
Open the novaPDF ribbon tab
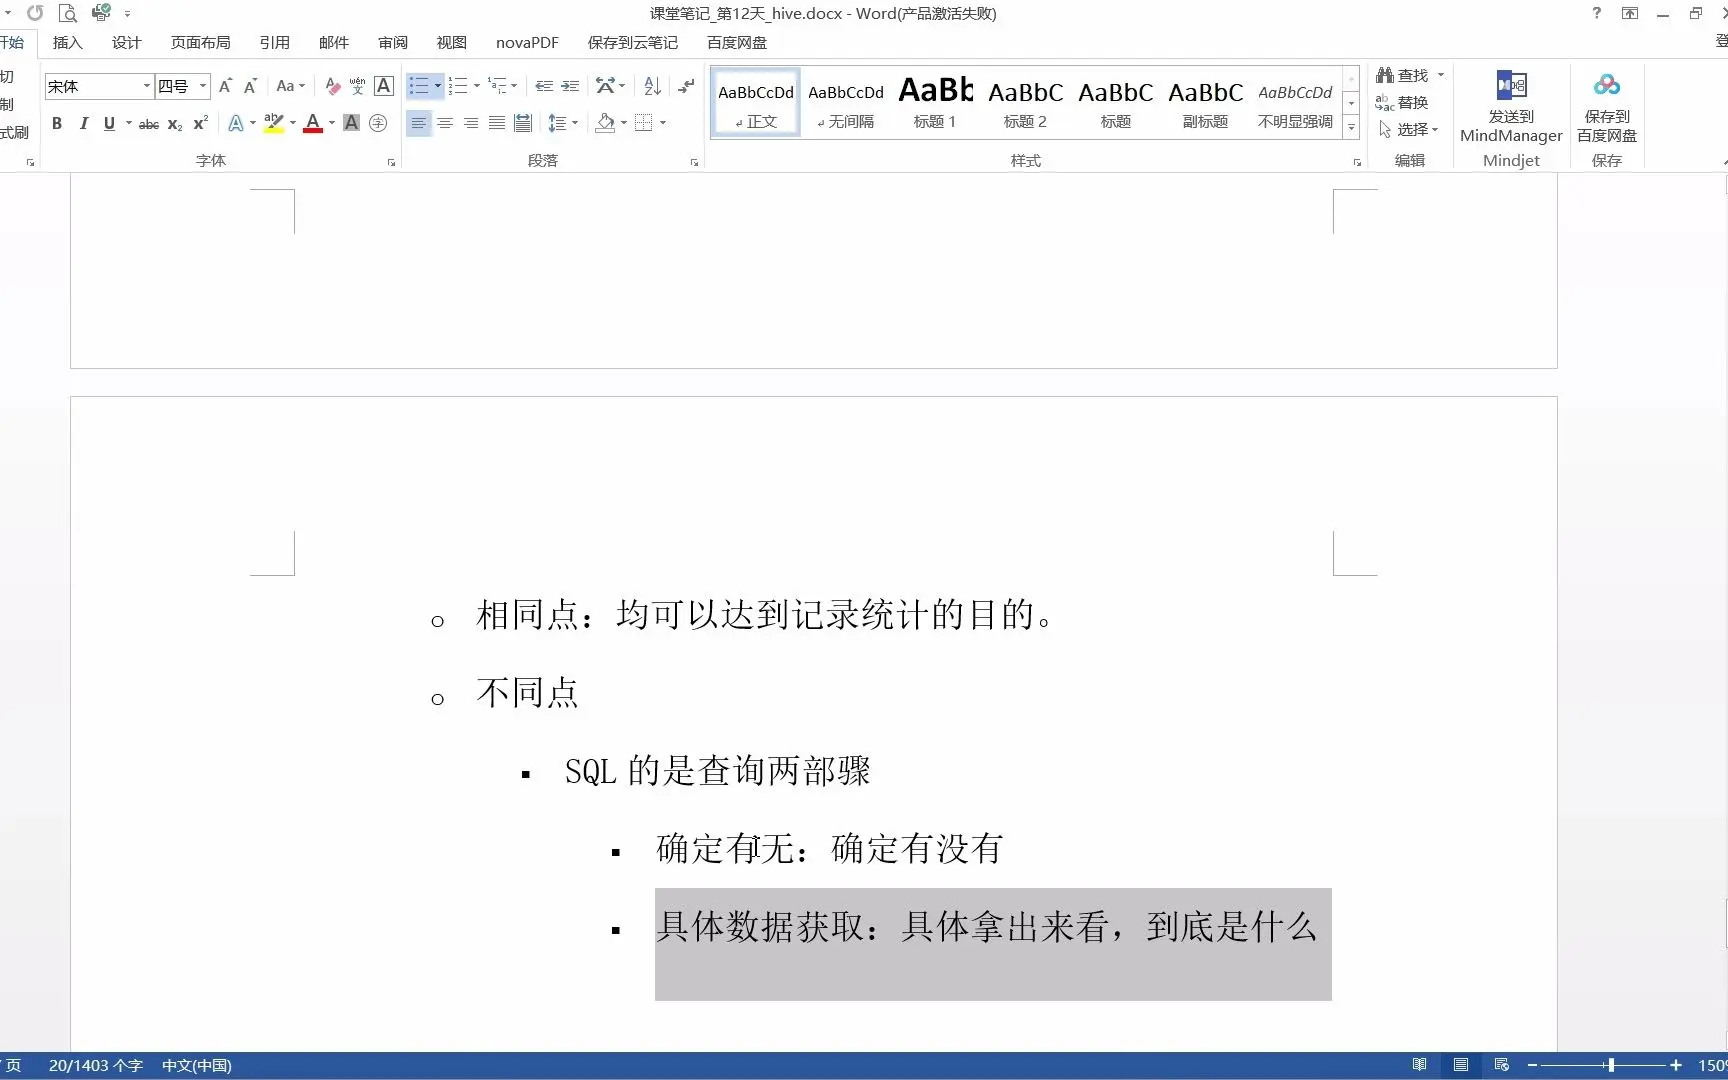(x=527, y=43)
